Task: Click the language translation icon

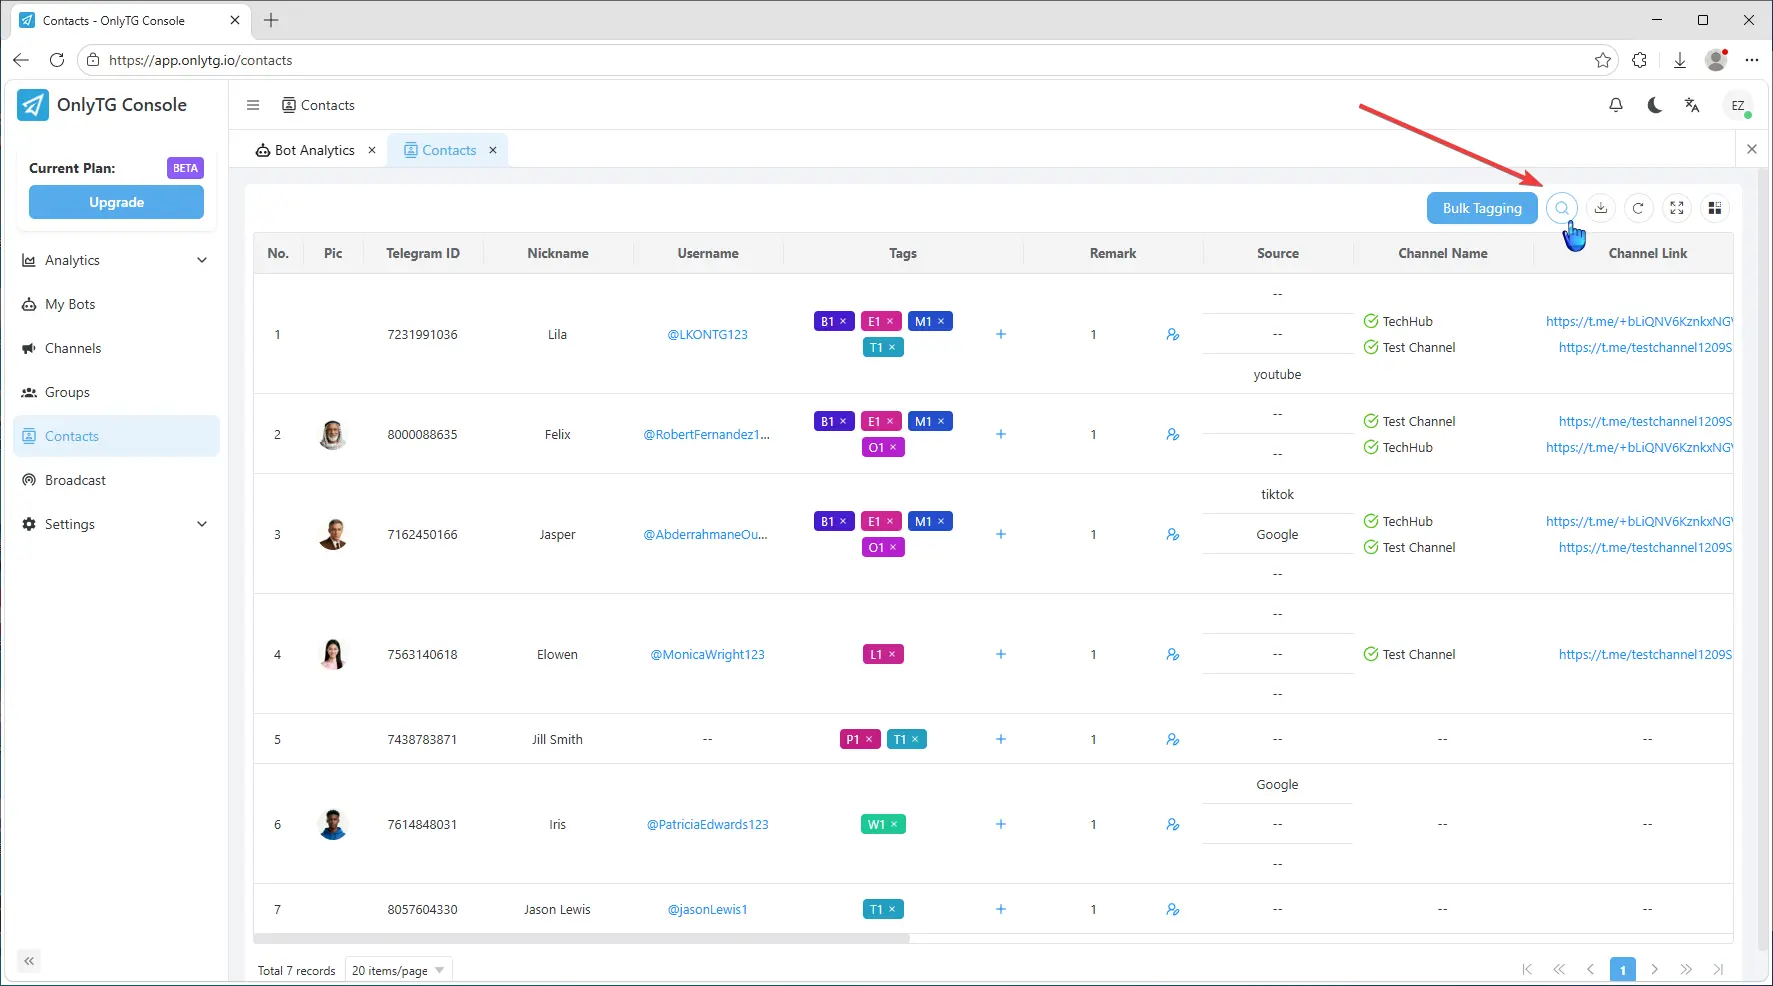Action: point(1692,105)
